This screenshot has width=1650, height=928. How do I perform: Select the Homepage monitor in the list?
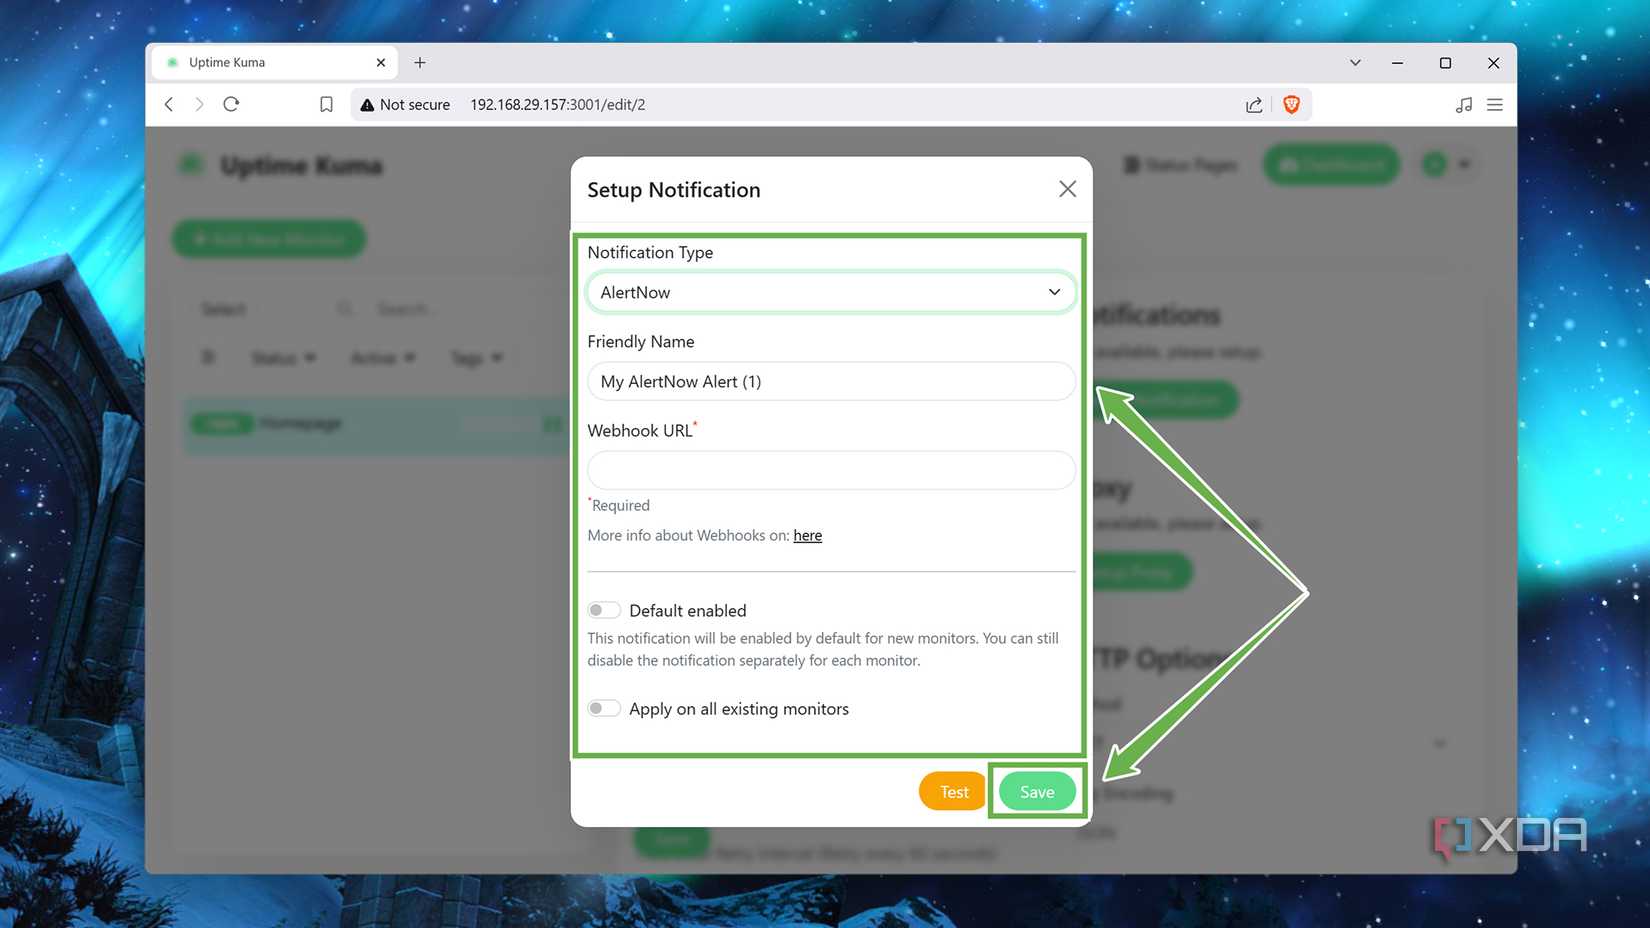click(377, 424)
